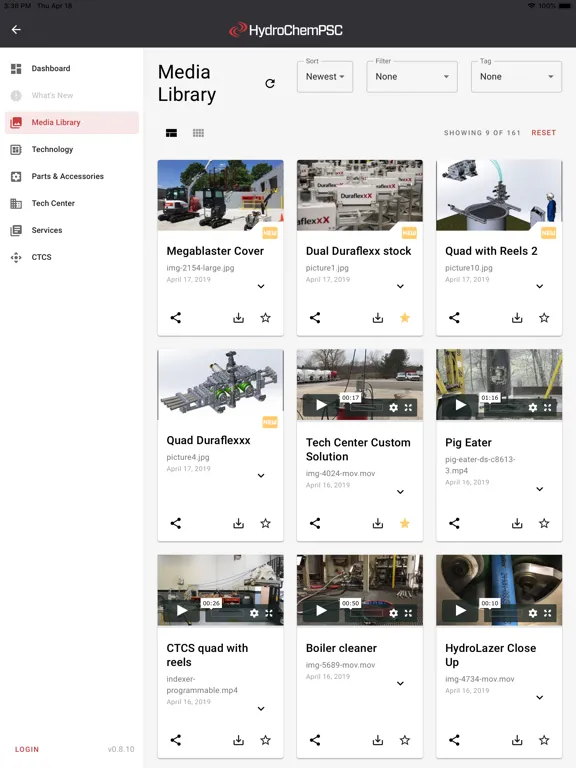
Task: Share the Quad Duraflexxx item
Action: point(176,524)
